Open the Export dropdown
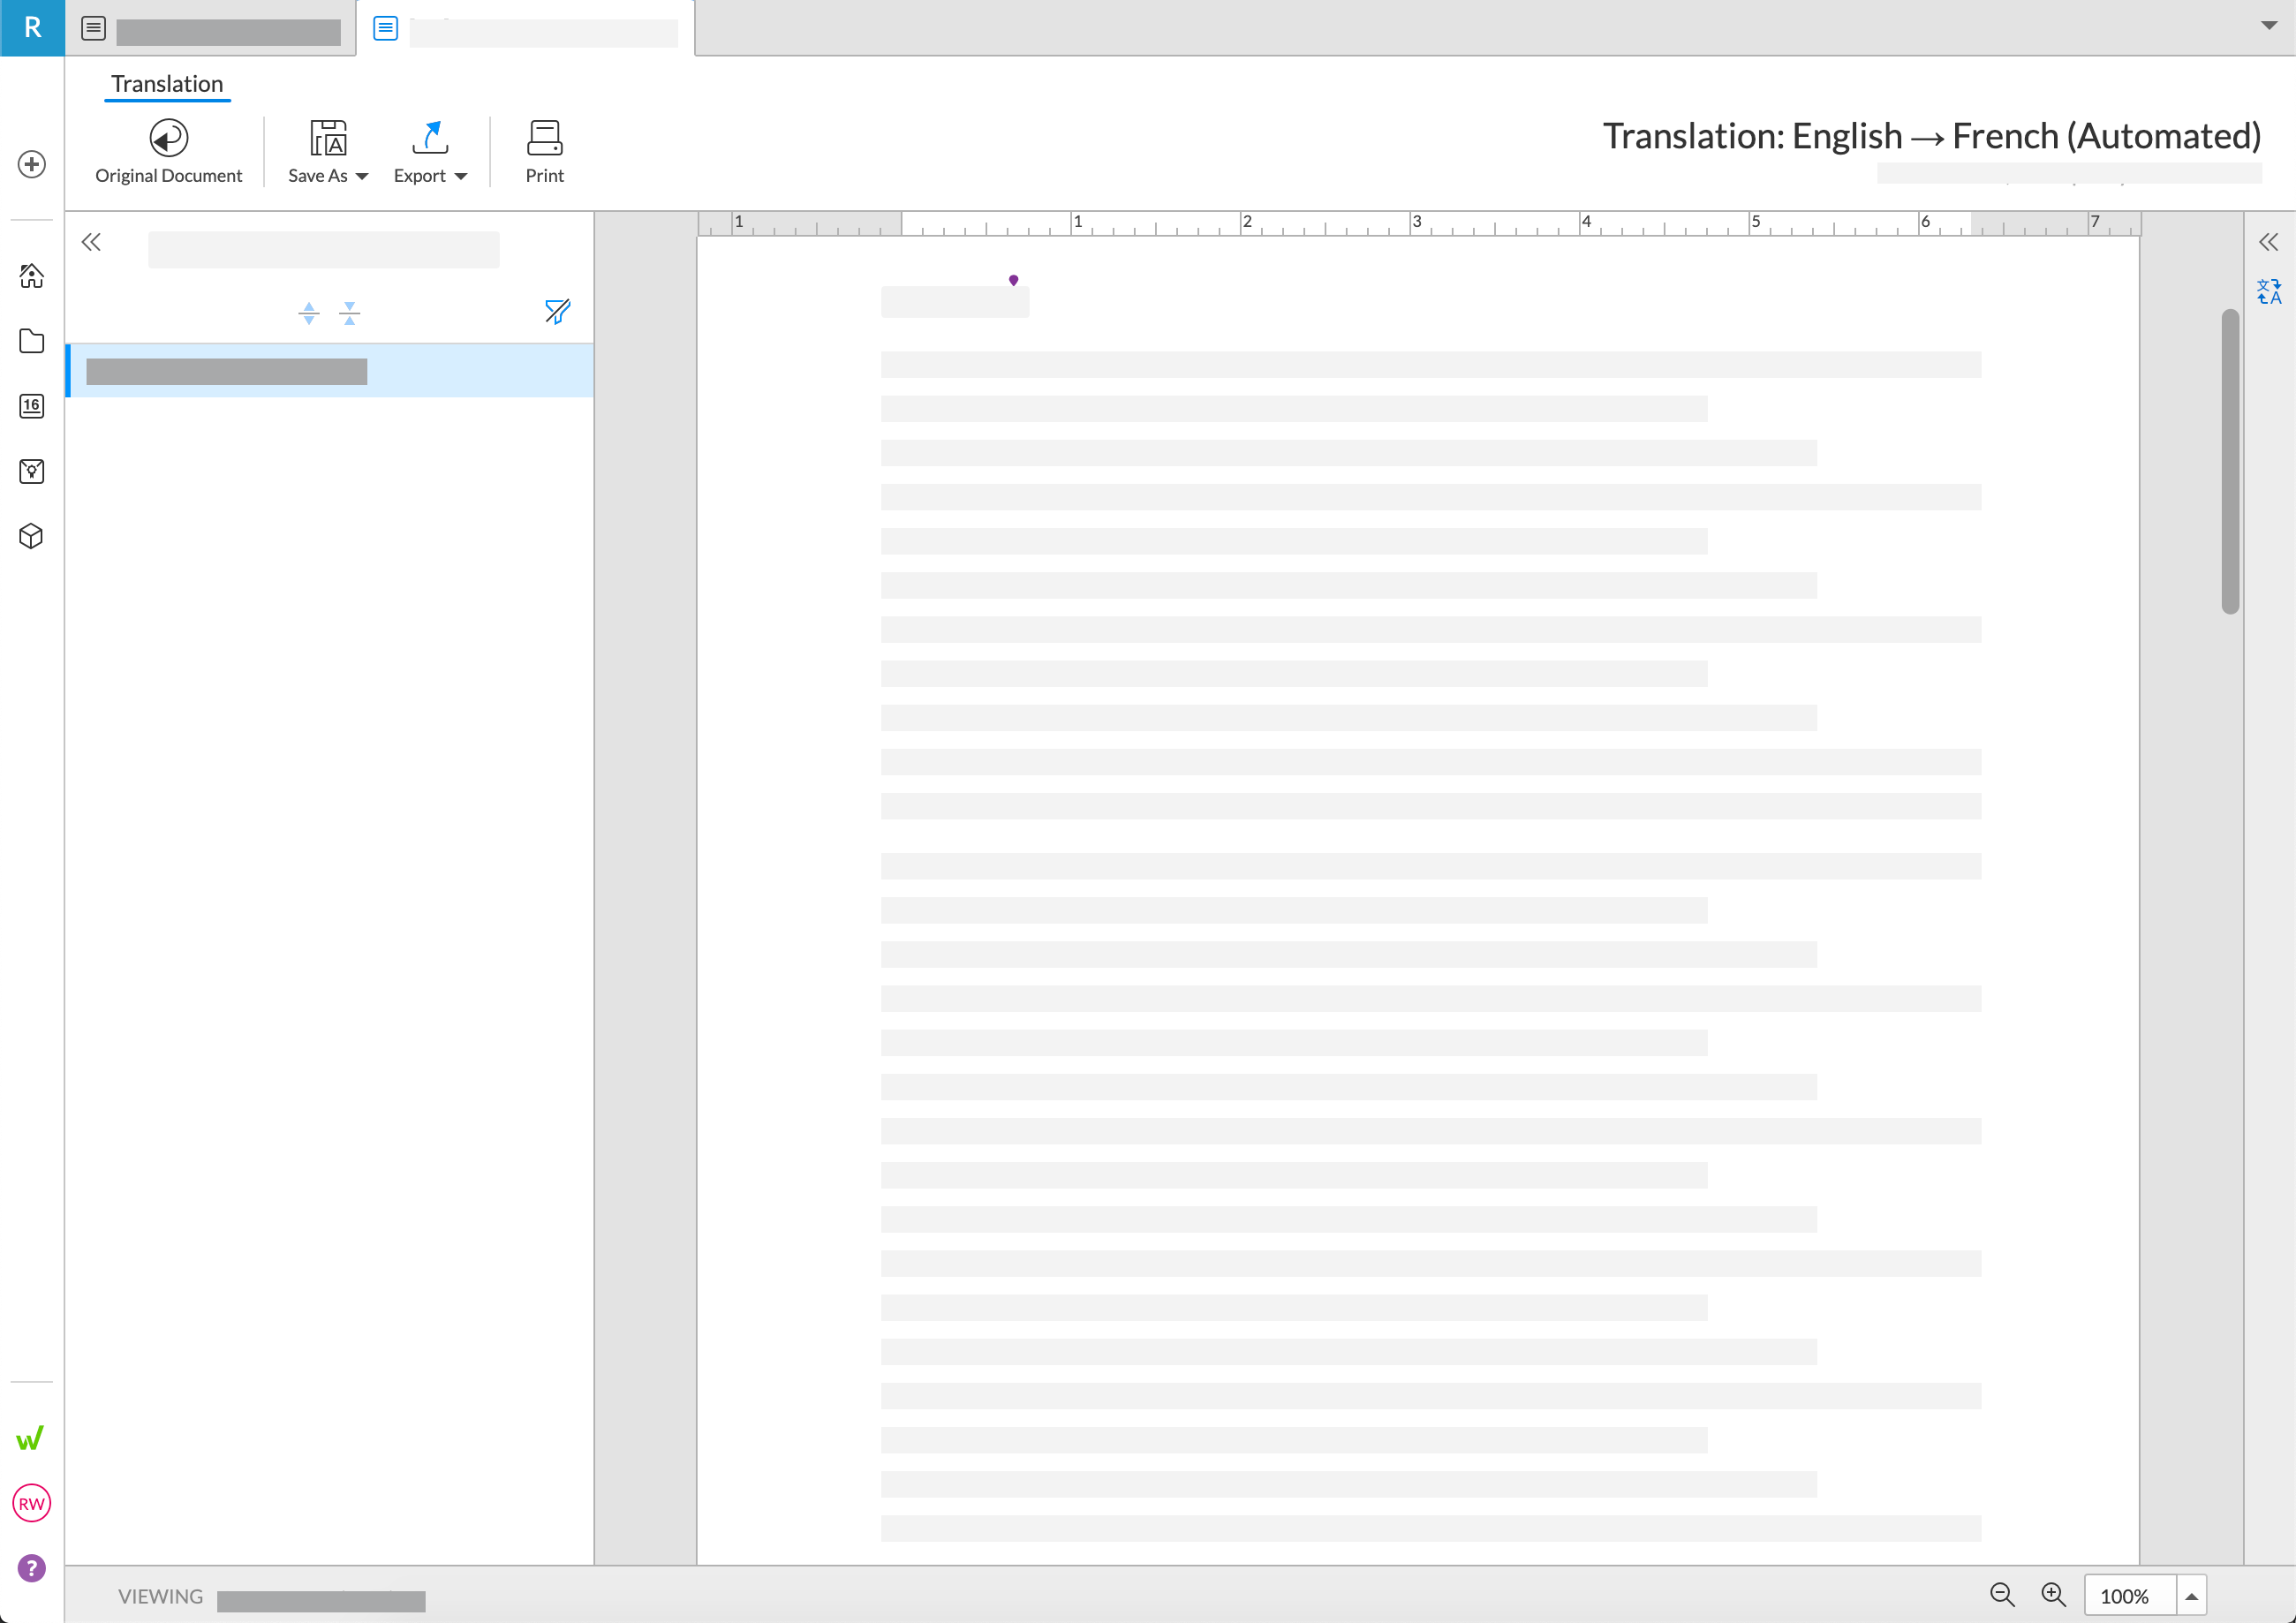This screenshot has height=1623, width=2296. (x=431, y=150)
